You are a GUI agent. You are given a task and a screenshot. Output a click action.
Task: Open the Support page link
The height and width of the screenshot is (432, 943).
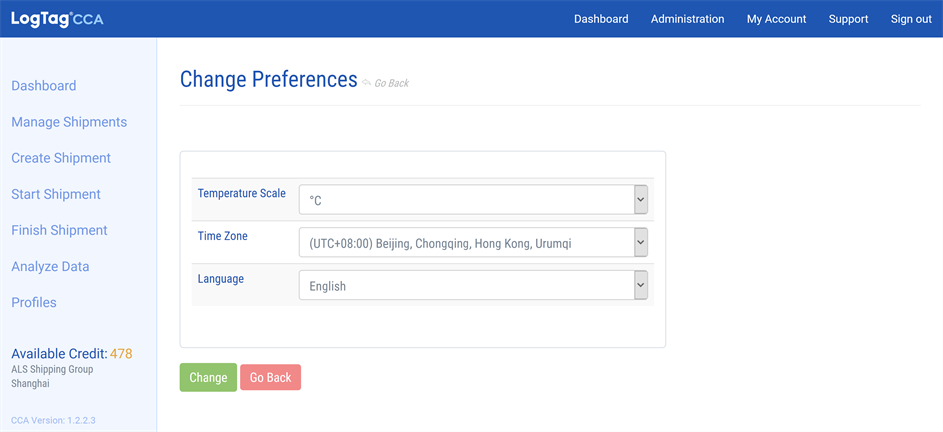coord(848,19)
